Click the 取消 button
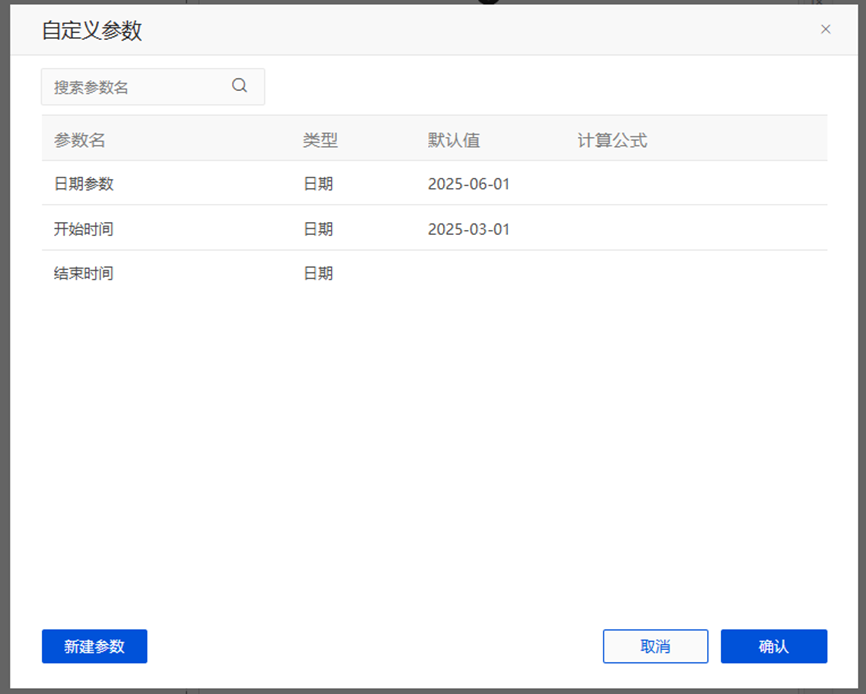866x694 pixels. (655, 646)
